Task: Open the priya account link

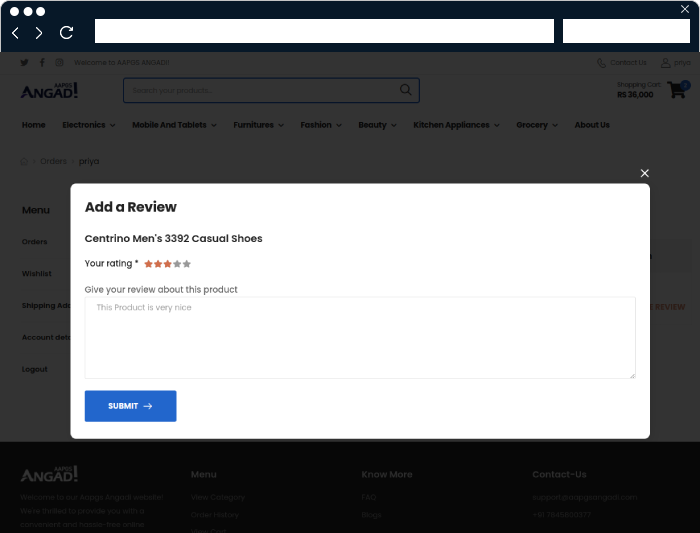Action: coord(682,62)
